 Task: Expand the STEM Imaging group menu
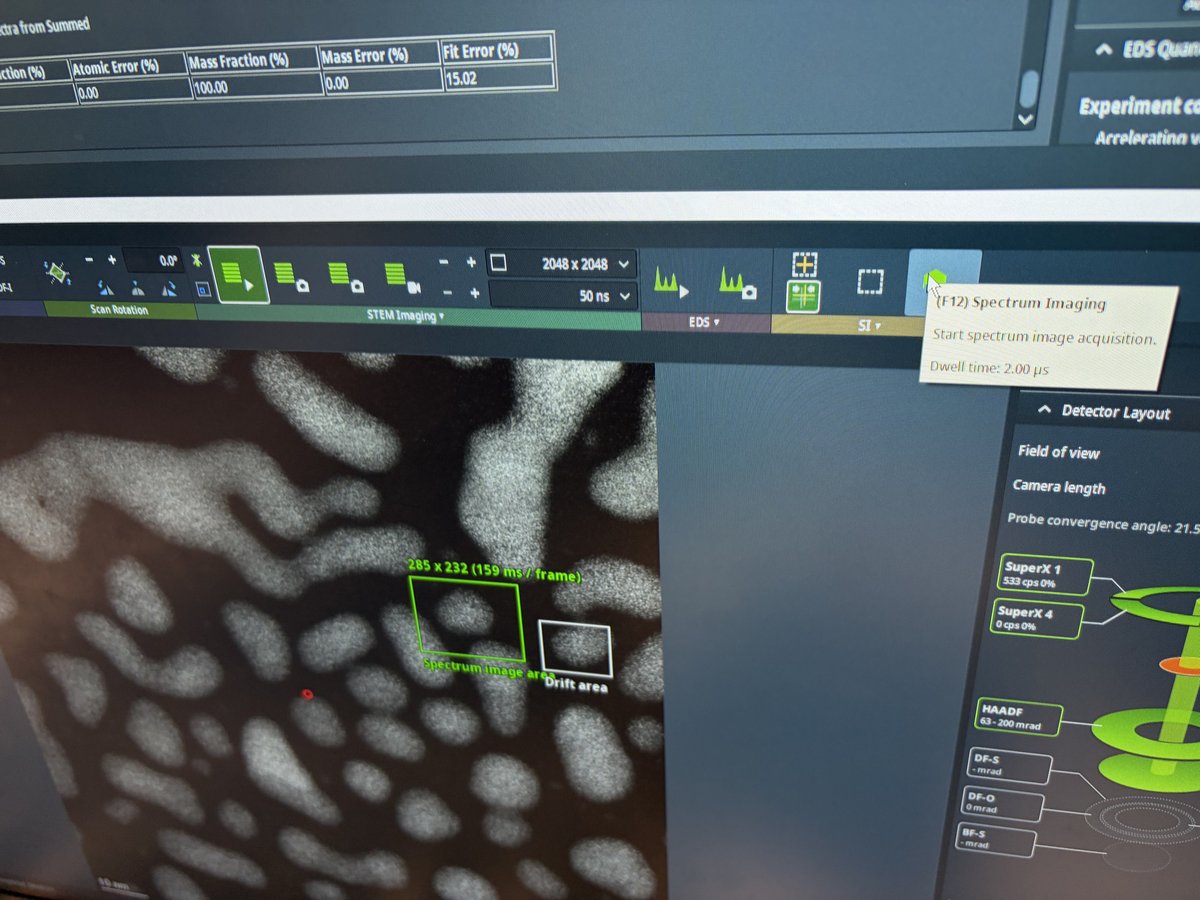point(403,316)
